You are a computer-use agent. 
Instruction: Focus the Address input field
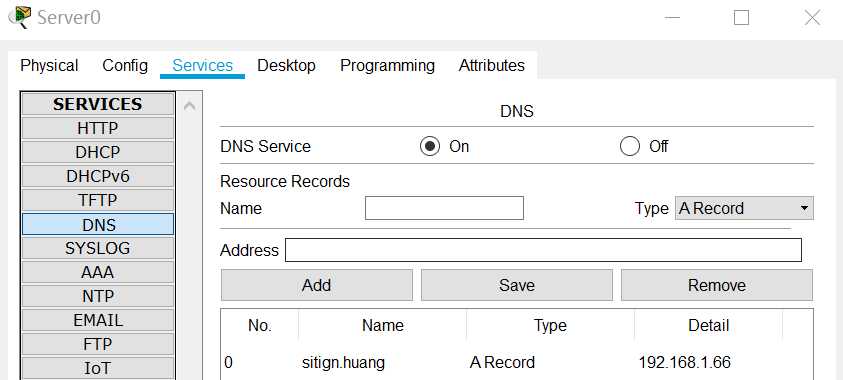[543, 250]
